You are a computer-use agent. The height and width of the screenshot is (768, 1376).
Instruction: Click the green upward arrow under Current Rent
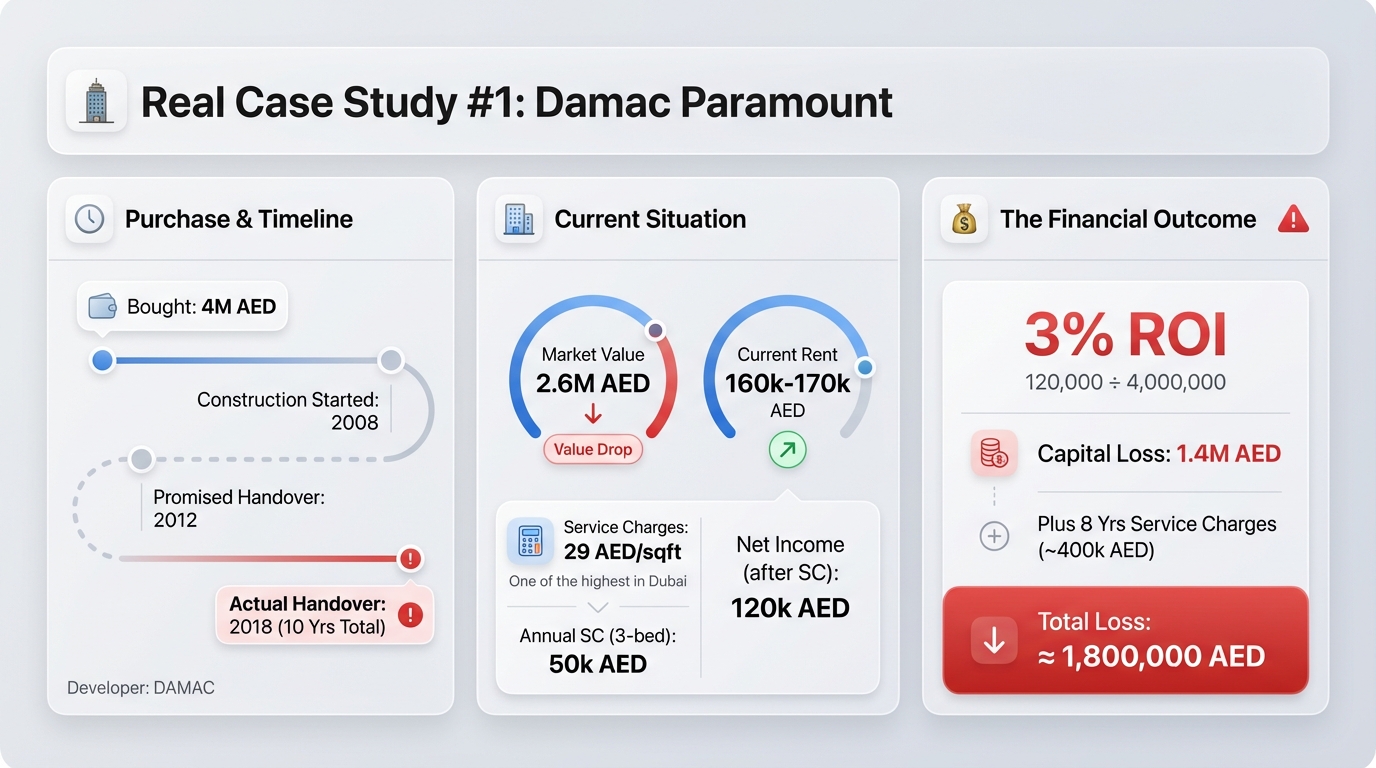787,451
